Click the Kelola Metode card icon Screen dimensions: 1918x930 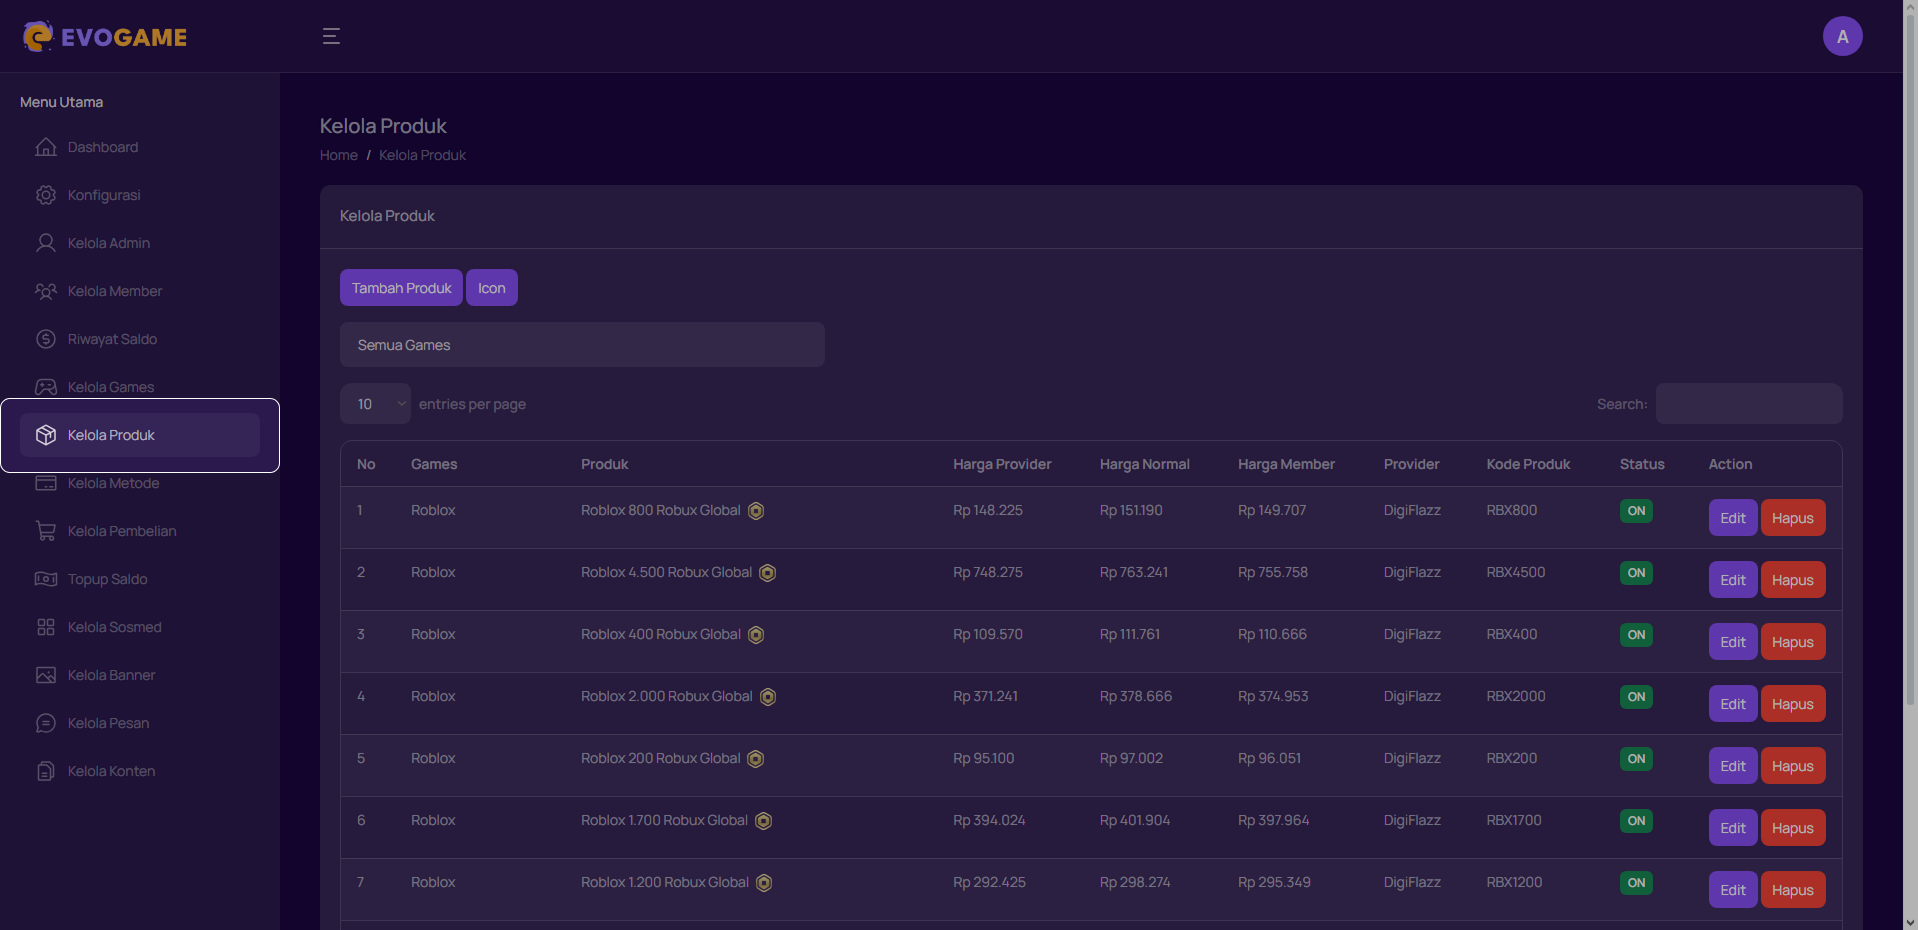point(46,483)
